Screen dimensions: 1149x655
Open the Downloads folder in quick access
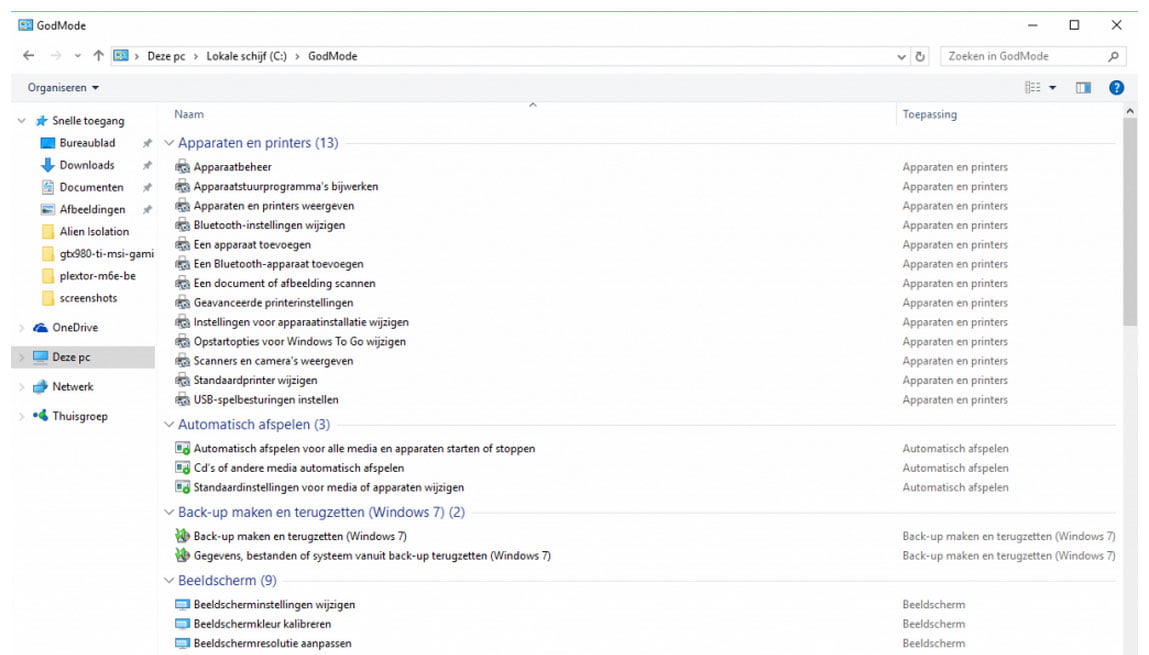[x=87, y=165]
